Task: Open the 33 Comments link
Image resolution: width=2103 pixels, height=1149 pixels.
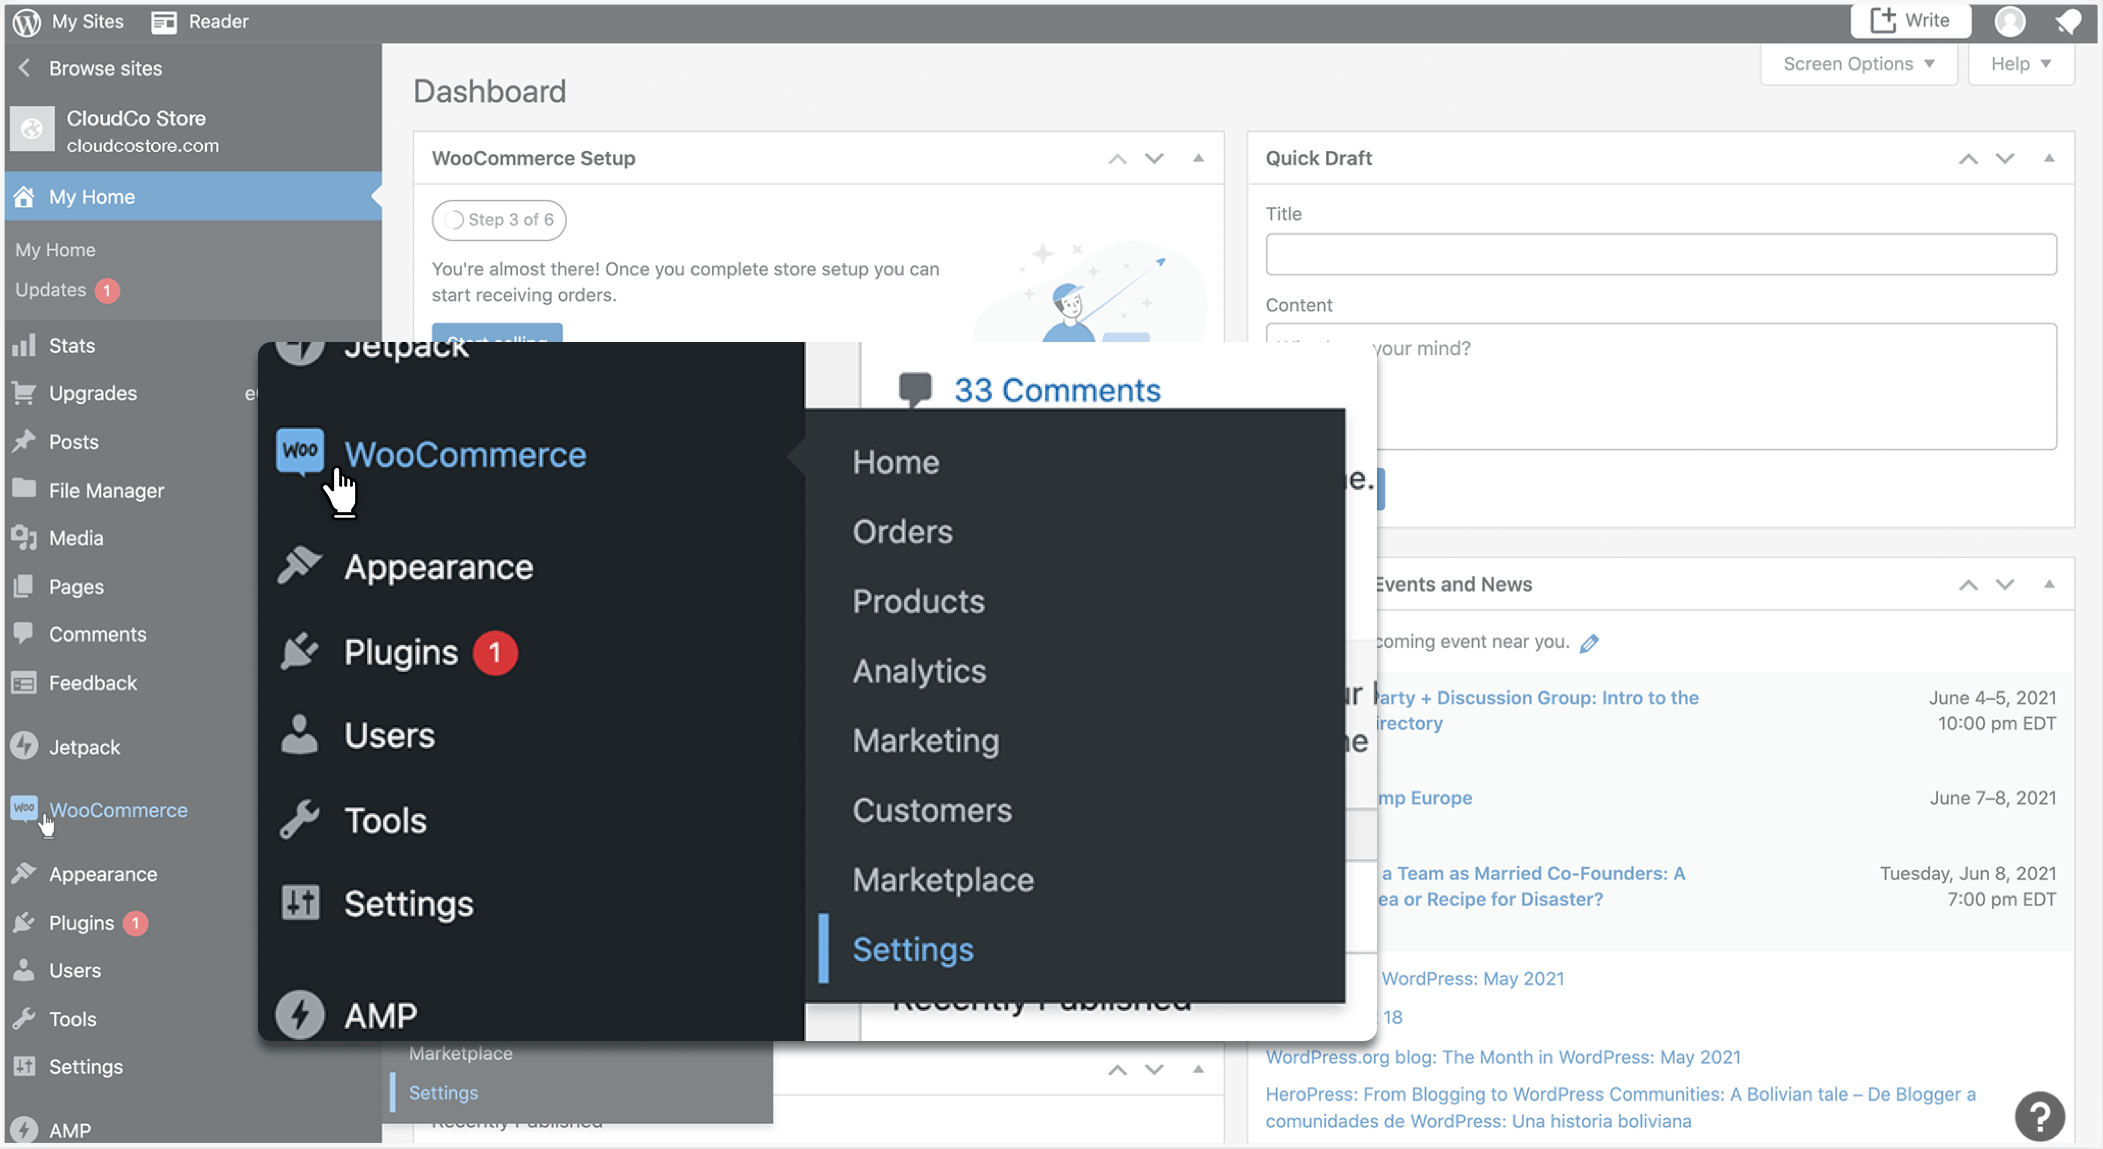Action: (1056, 390)
